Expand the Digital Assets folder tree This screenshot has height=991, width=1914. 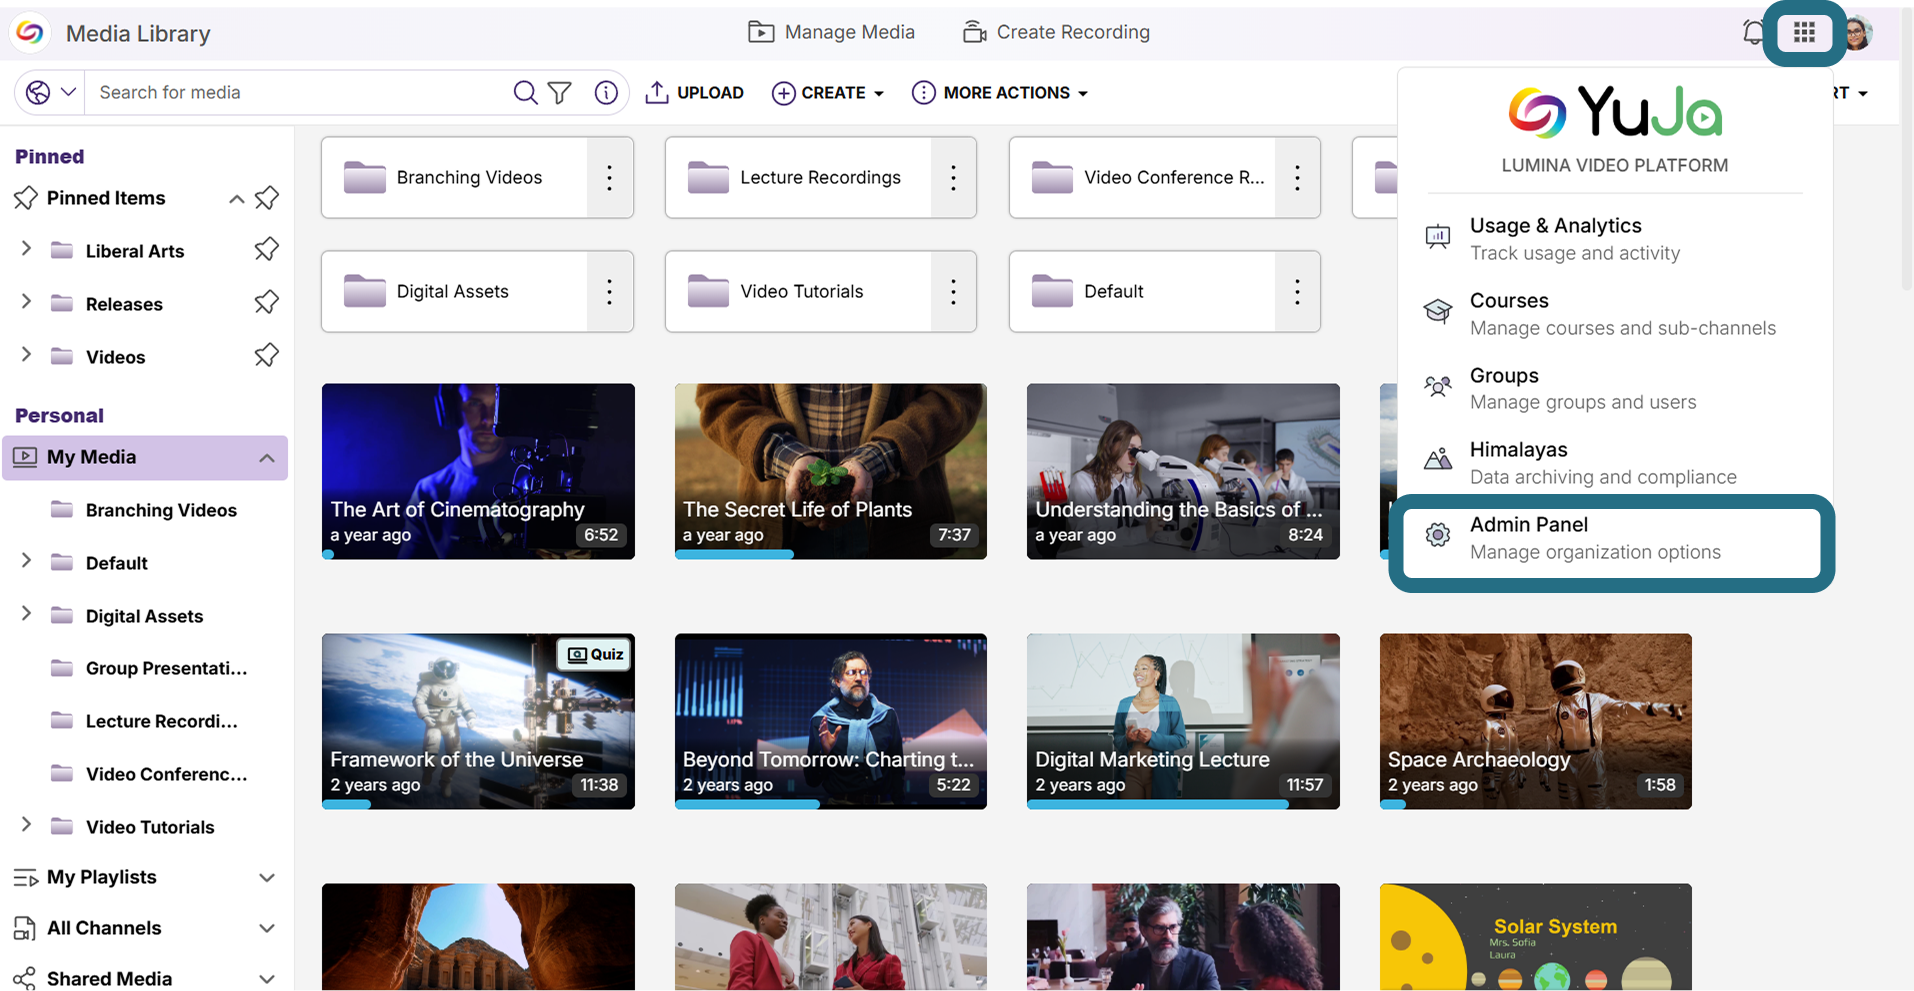[26, 614]
